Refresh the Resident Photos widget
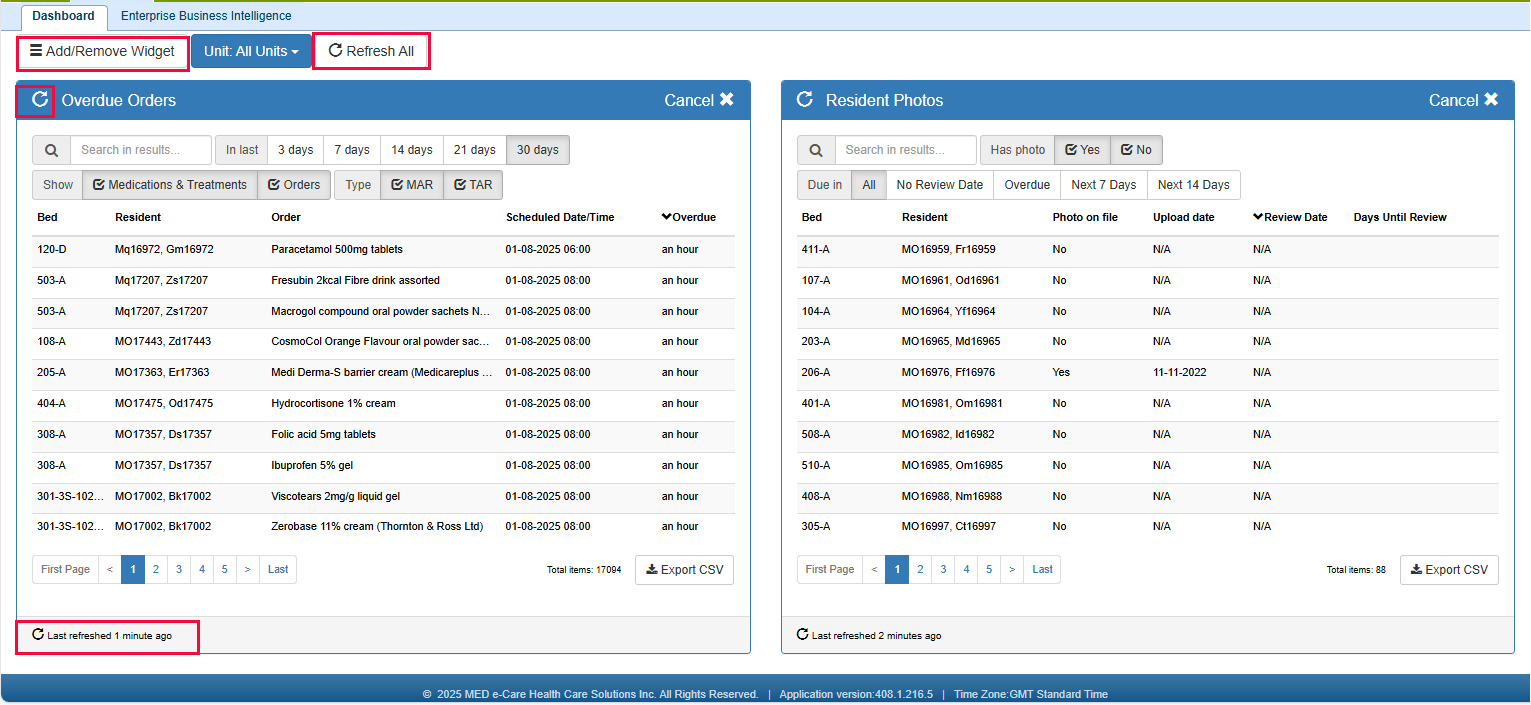Screen dimensions: 1531x705 [804, 100]
